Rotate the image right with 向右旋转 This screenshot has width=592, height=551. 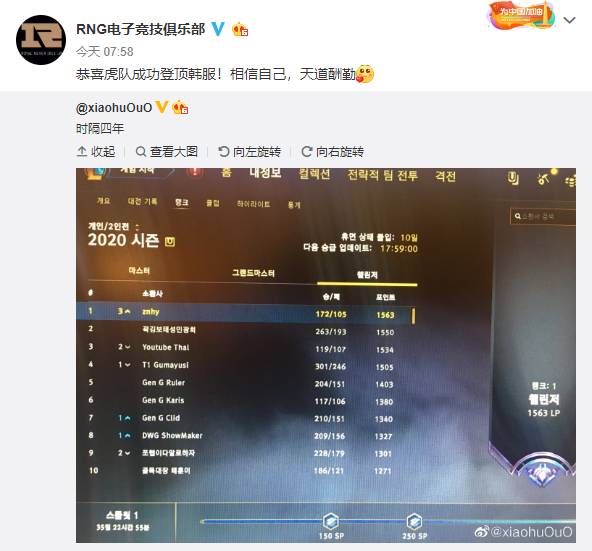point(333,152)
